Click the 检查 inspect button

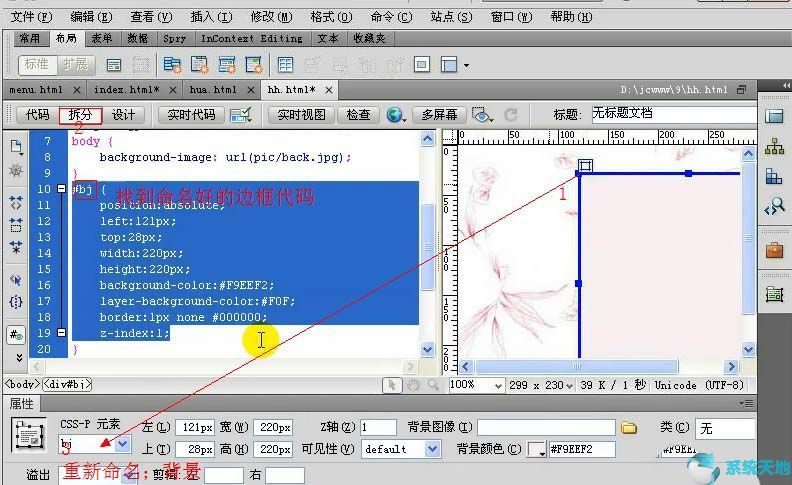[359, 115]
